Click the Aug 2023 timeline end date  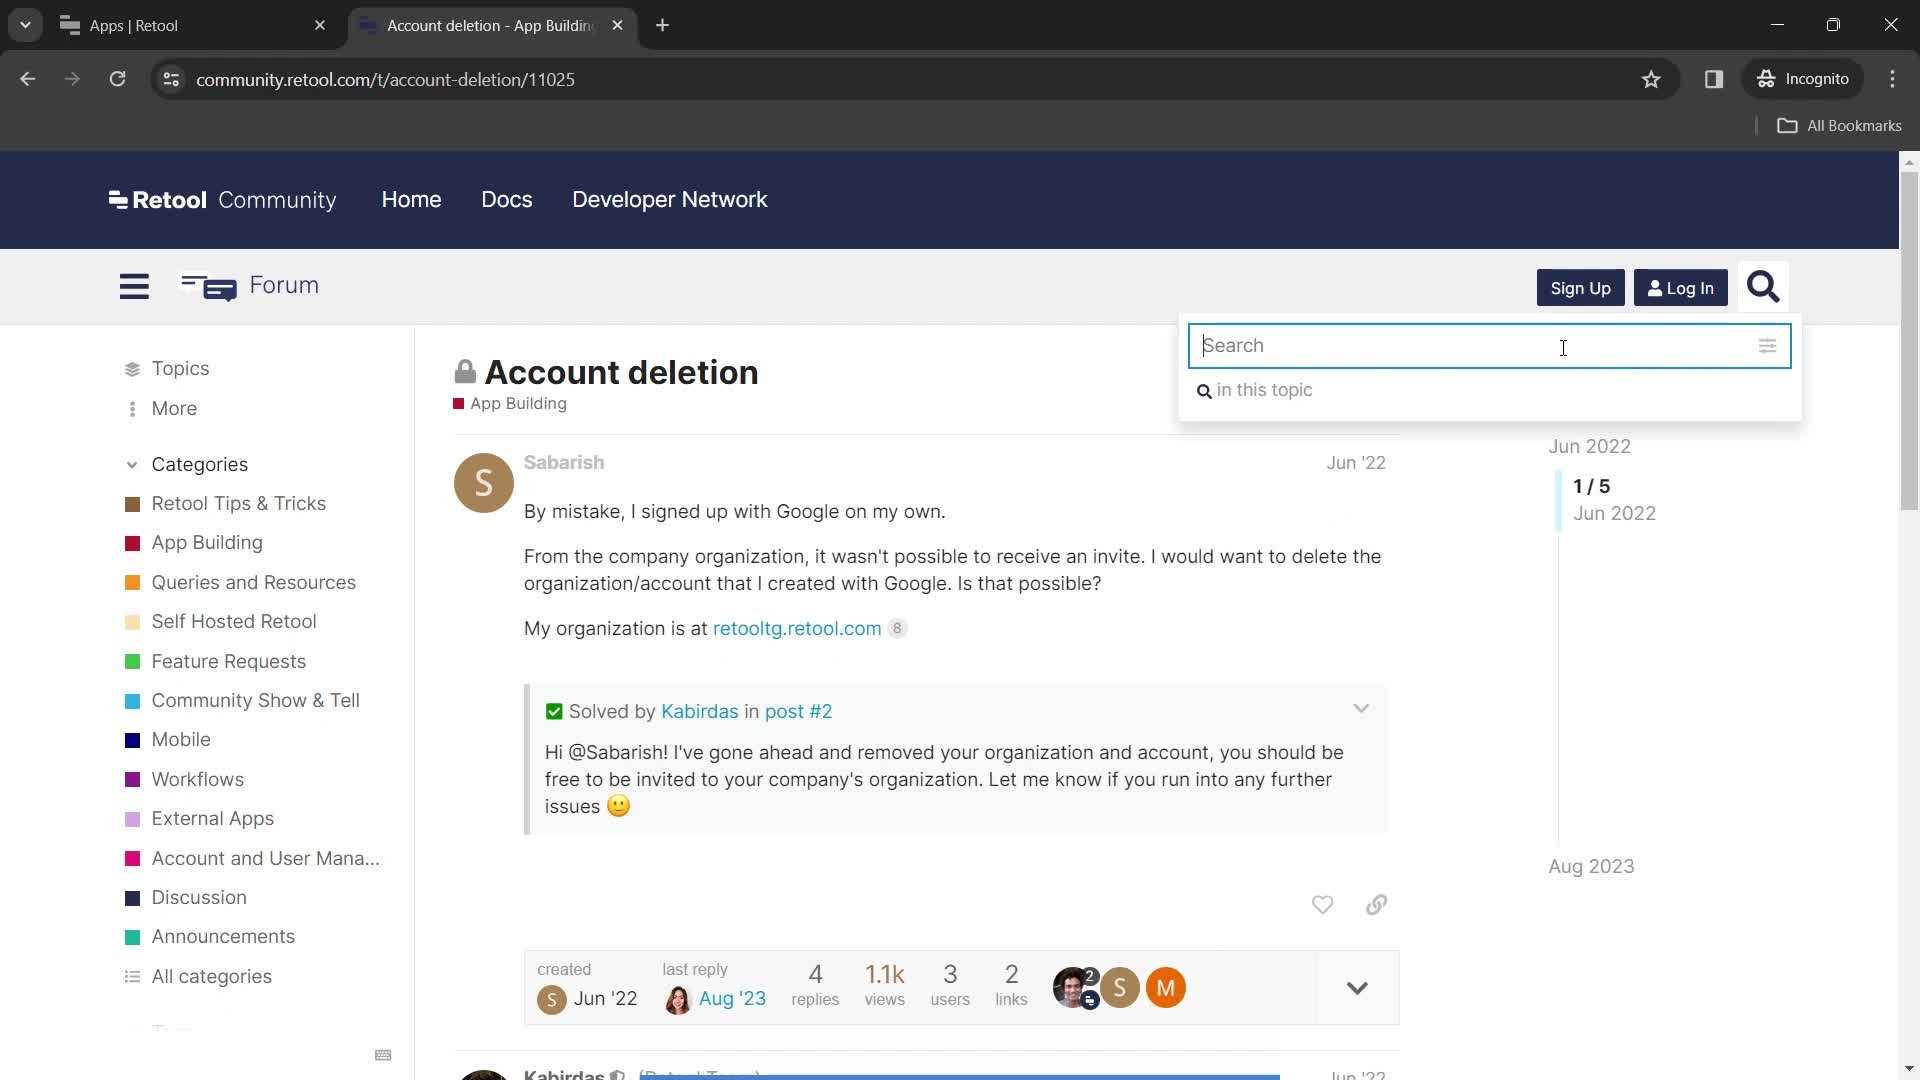point(1591,867)
